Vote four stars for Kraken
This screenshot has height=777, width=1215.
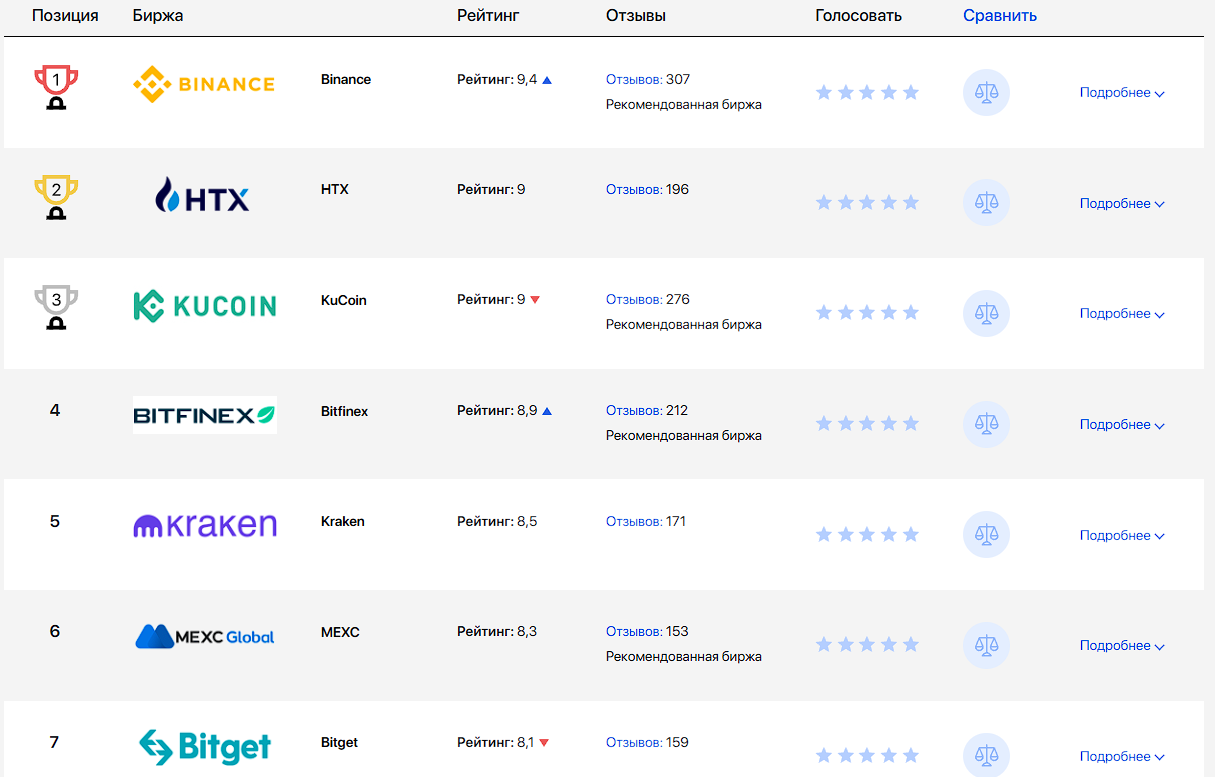pyautogui.click(x=889, y=535)
